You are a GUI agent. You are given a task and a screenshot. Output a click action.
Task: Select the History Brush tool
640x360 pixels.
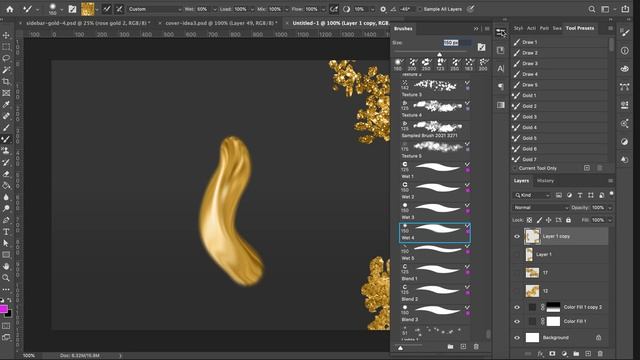[6, 162]
